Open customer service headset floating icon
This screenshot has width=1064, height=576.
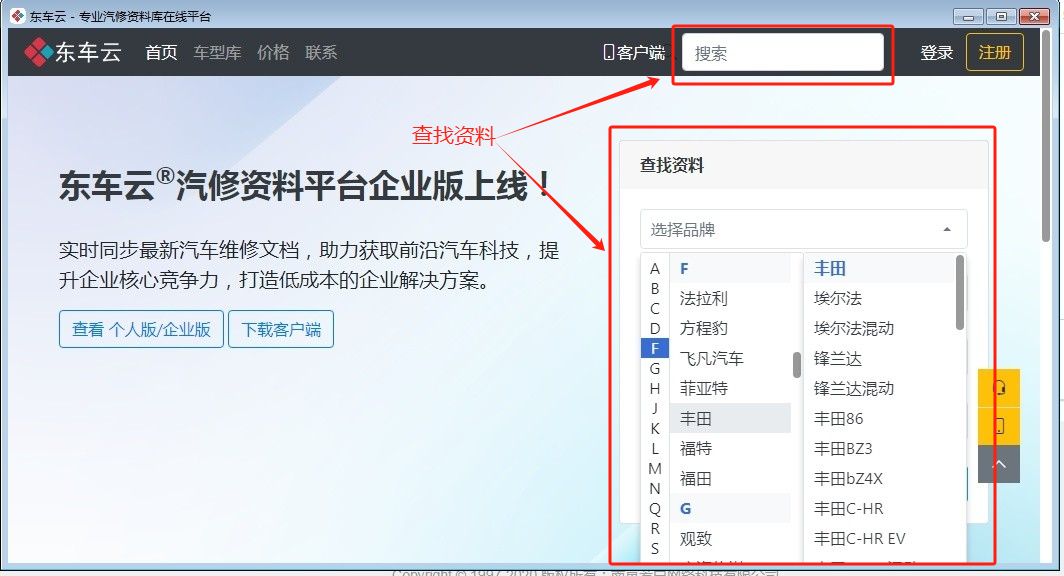pos(999,388)
